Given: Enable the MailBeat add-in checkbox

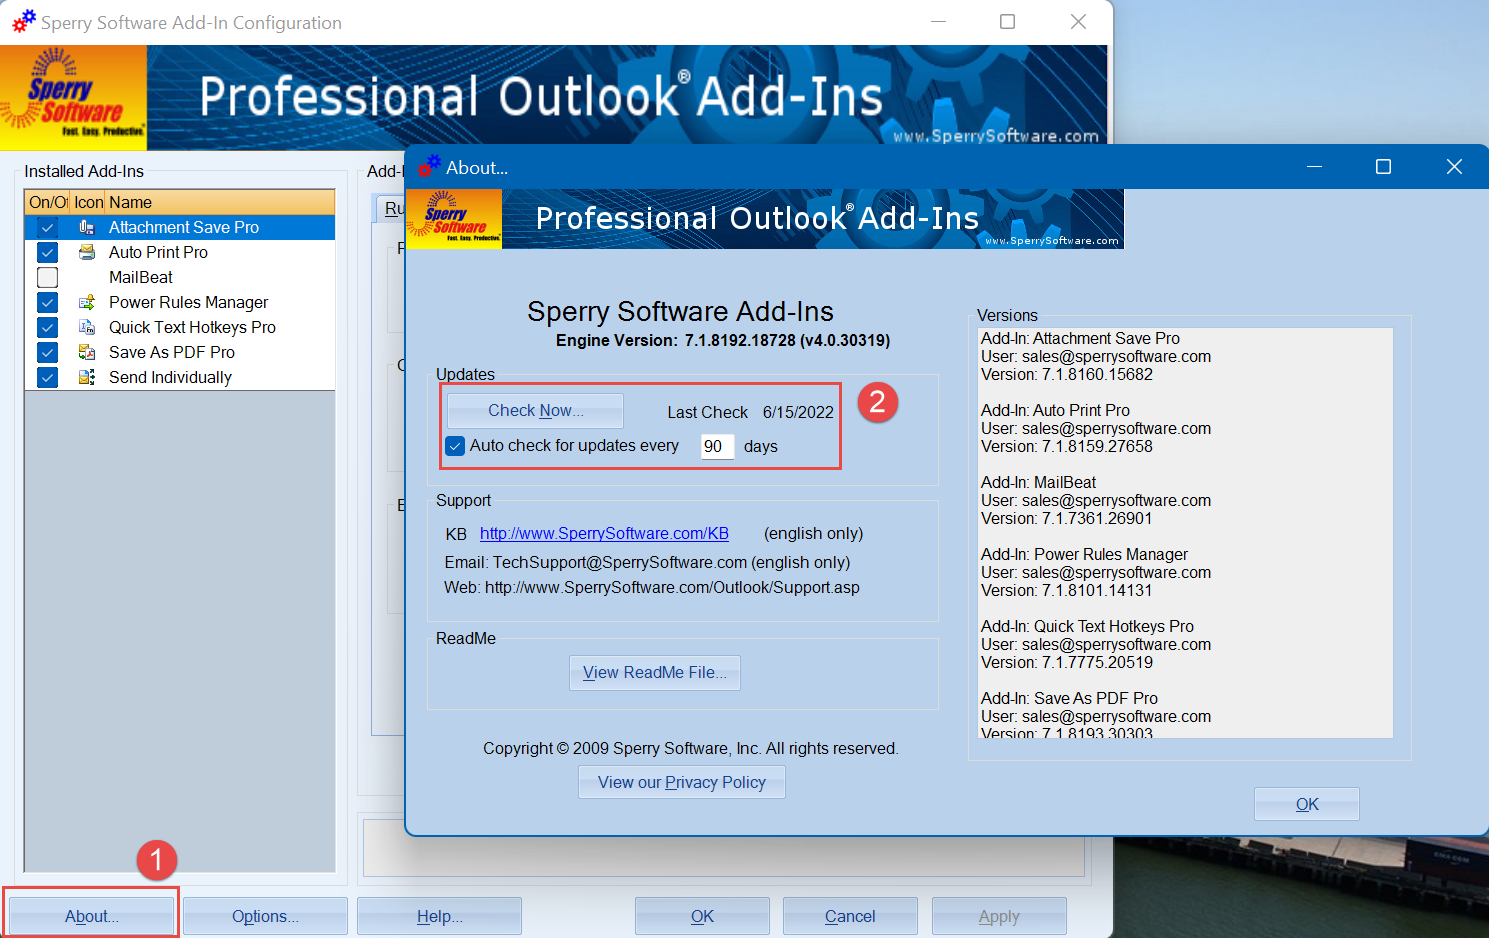Looking at the screenshot, I should coord(47,277).
